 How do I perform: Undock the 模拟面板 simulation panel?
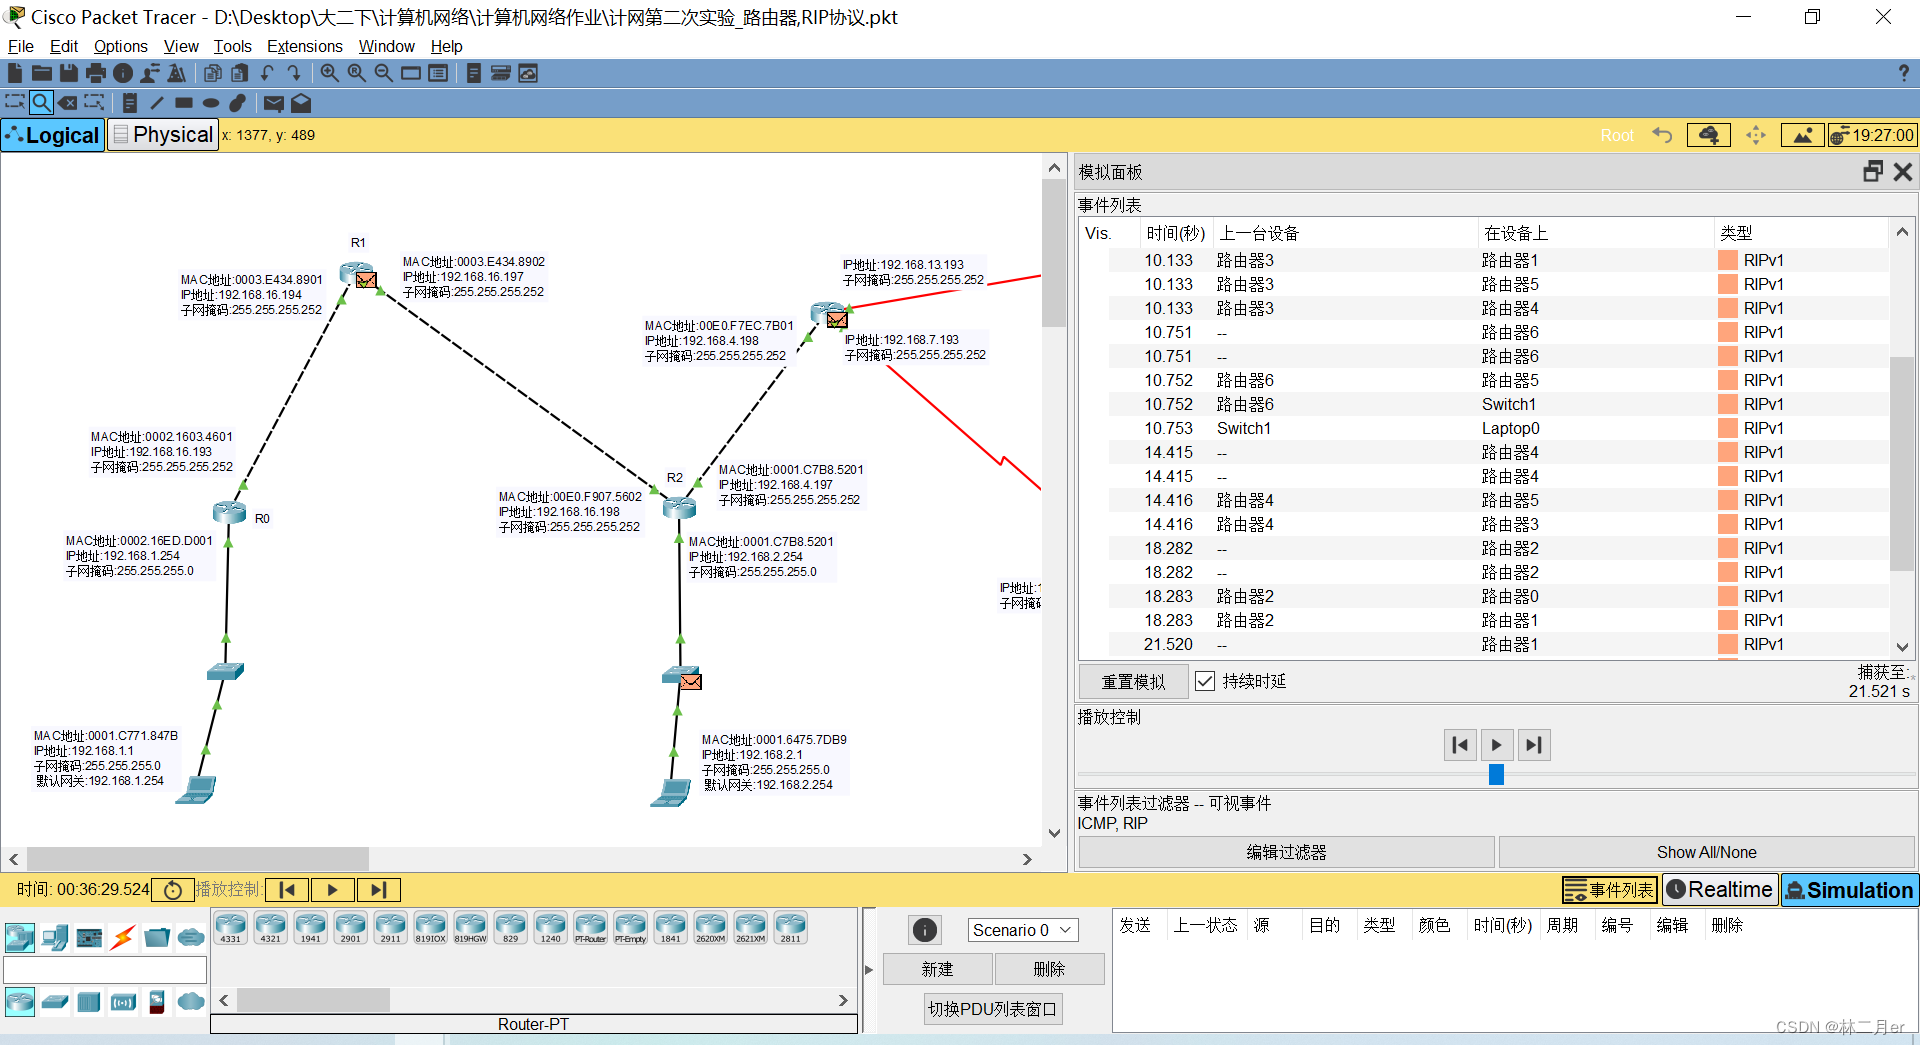tap(1873, 172)
